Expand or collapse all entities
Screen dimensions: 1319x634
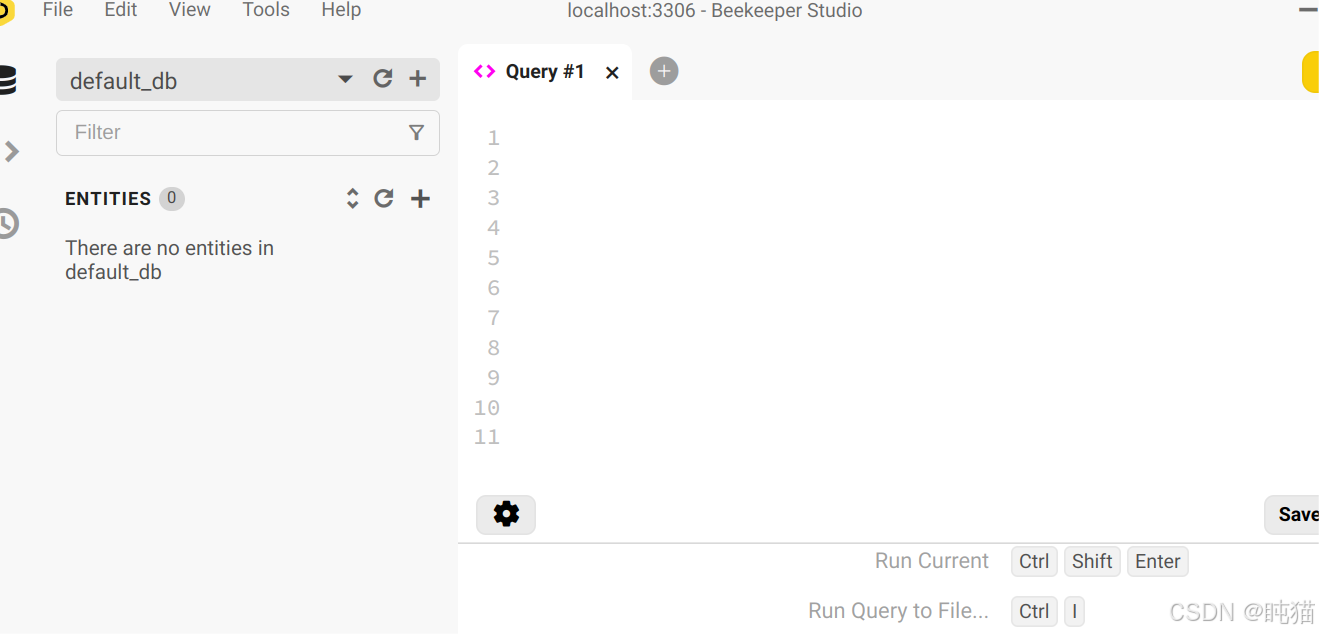point(352,199)
